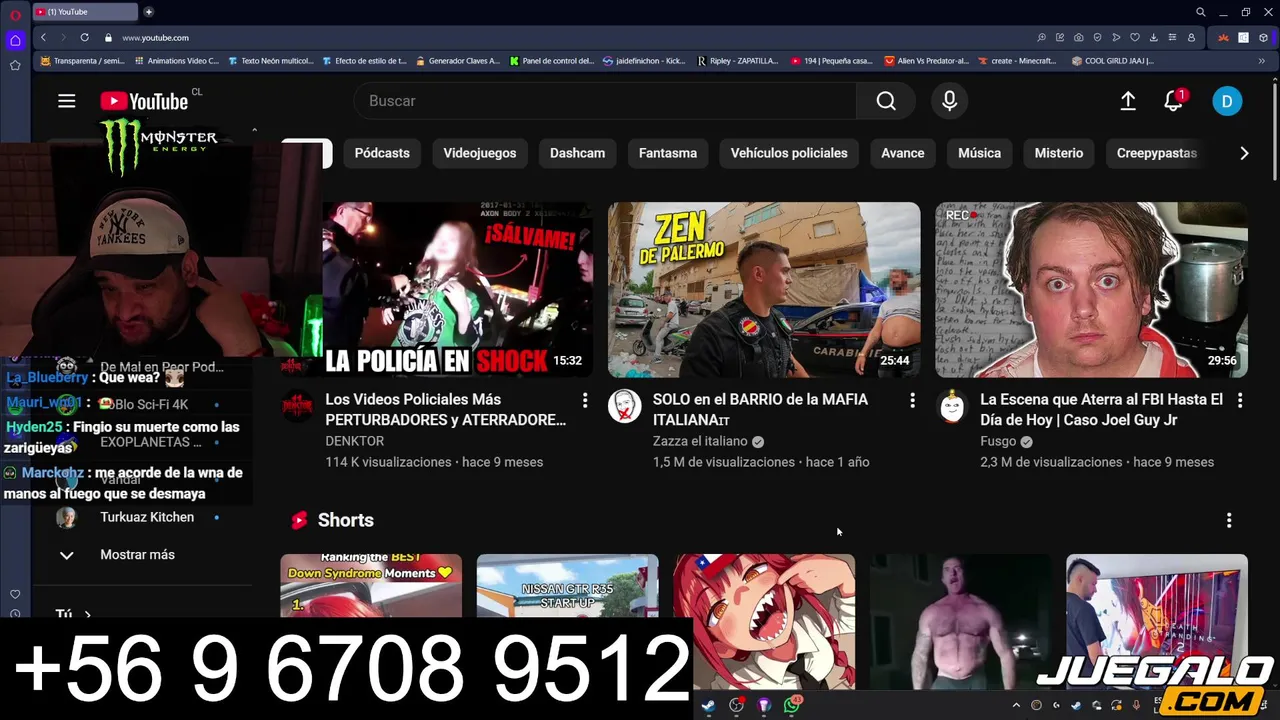This screenshot has height=720, width=1280.
Task: Open options menu for the Zazza video
Action: (x=912, y=400)
